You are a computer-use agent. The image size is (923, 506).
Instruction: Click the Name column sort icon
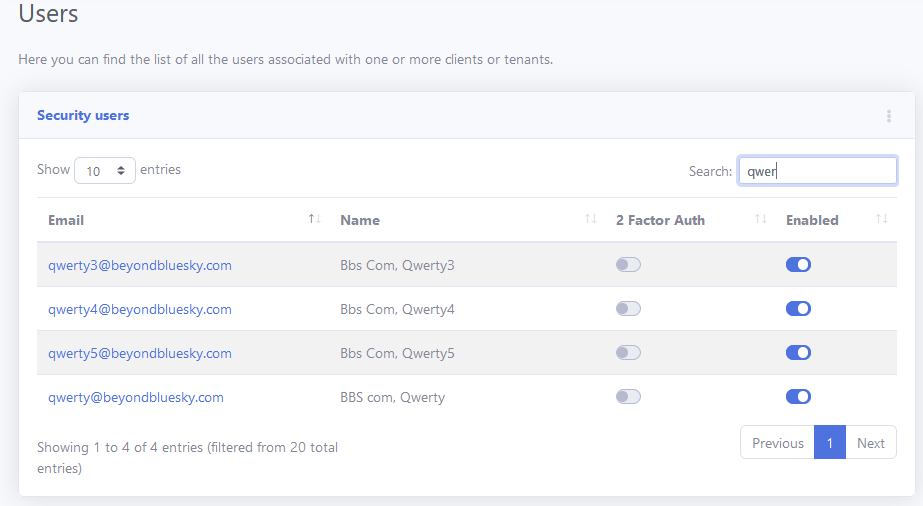pos(590,220)
